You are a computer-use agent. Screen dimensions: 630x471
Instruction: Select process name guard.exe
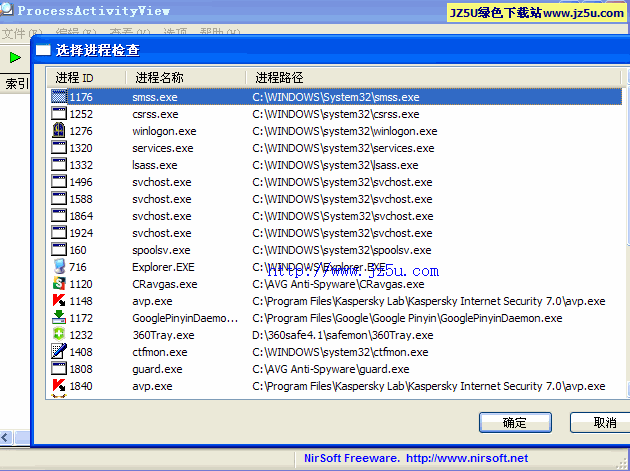[157, 369]
